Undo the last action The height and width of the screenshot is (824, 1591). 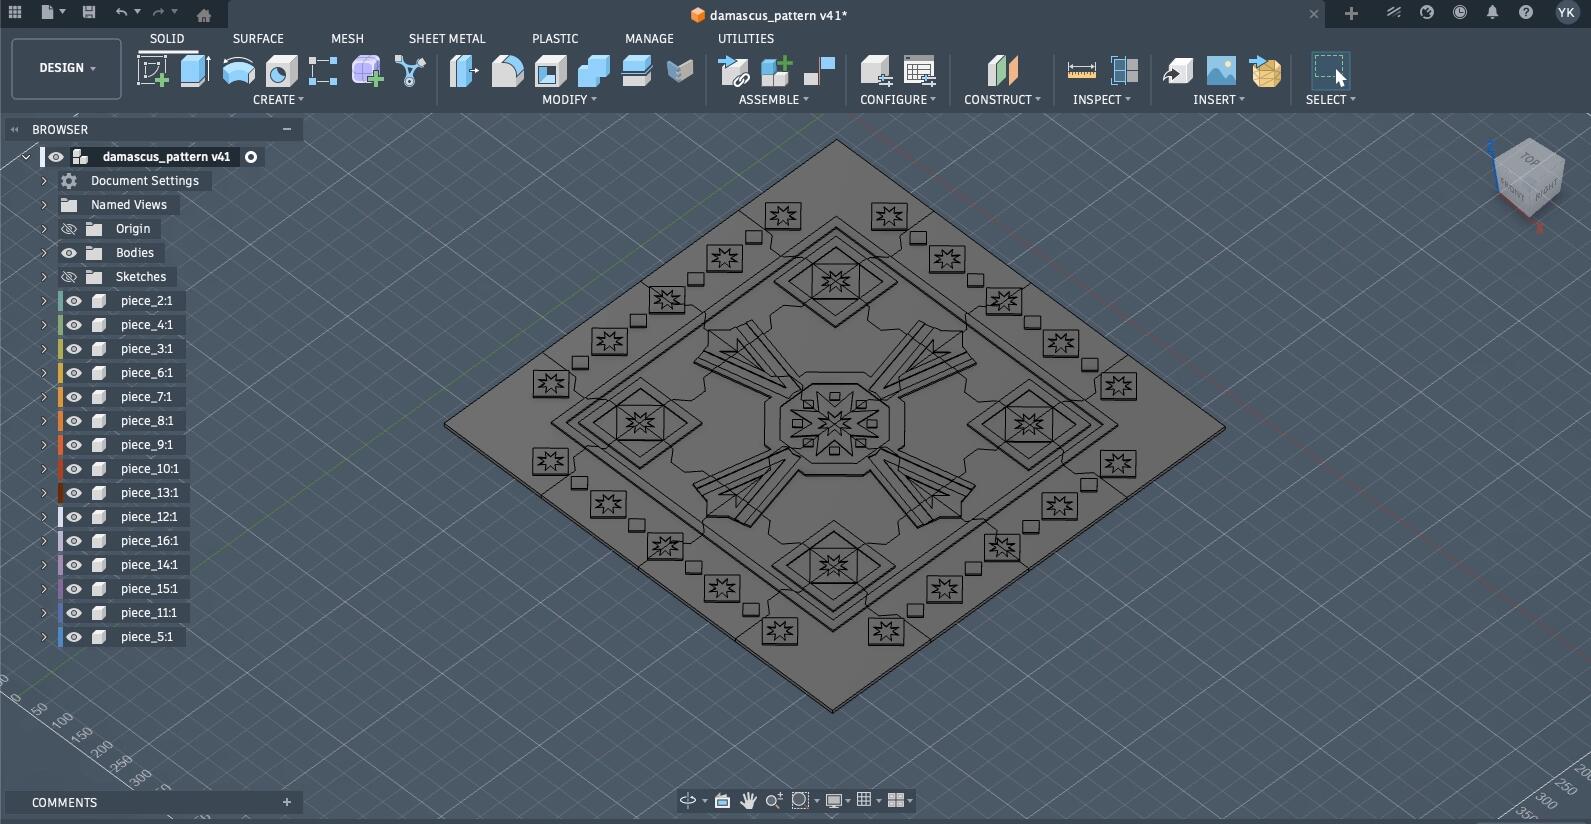coord(121,13)
